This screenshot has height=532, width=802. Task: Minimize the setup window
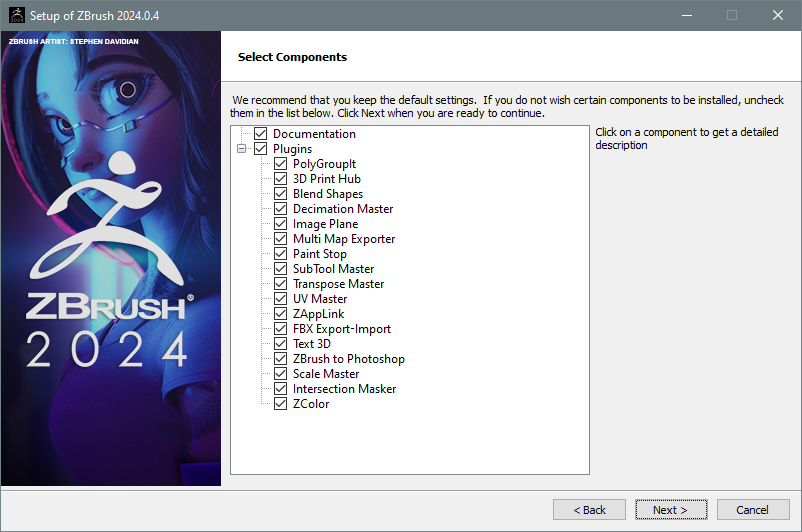pos(687,15)
